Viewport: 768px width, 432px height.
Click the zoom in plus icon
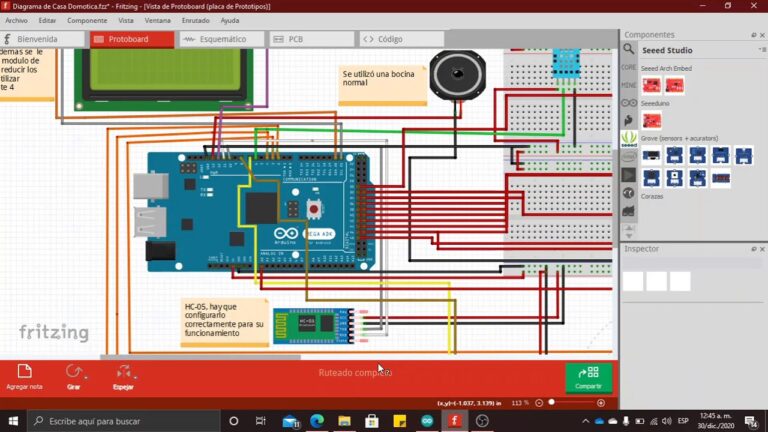coord(601,403)
